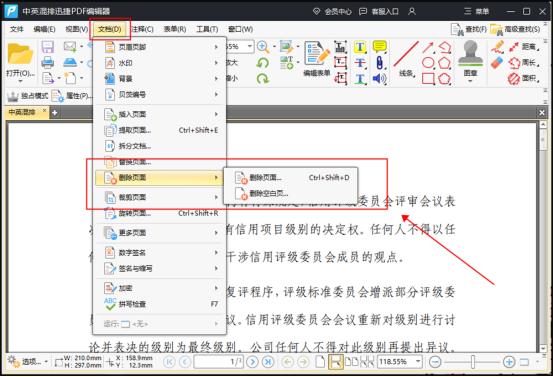Select the red arrow drawing tool
The image size is (553, 377).
[x=428, y=47]
